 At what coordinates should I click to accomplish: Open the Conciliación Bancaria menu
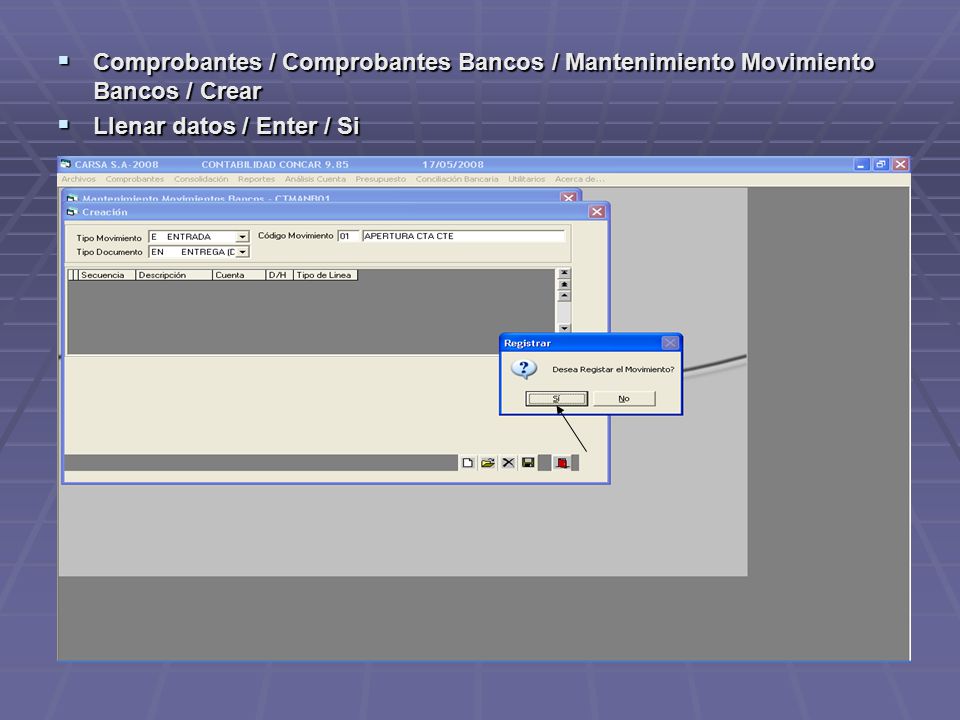coord(457,179)
